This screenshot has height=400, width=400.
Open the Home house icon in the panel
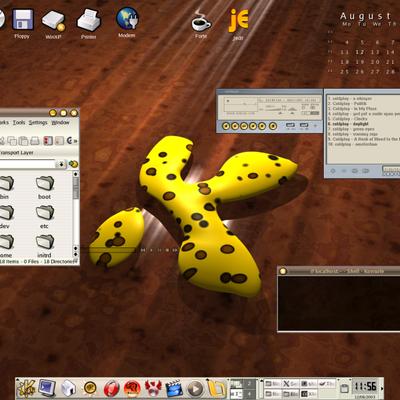pos(68,389)
